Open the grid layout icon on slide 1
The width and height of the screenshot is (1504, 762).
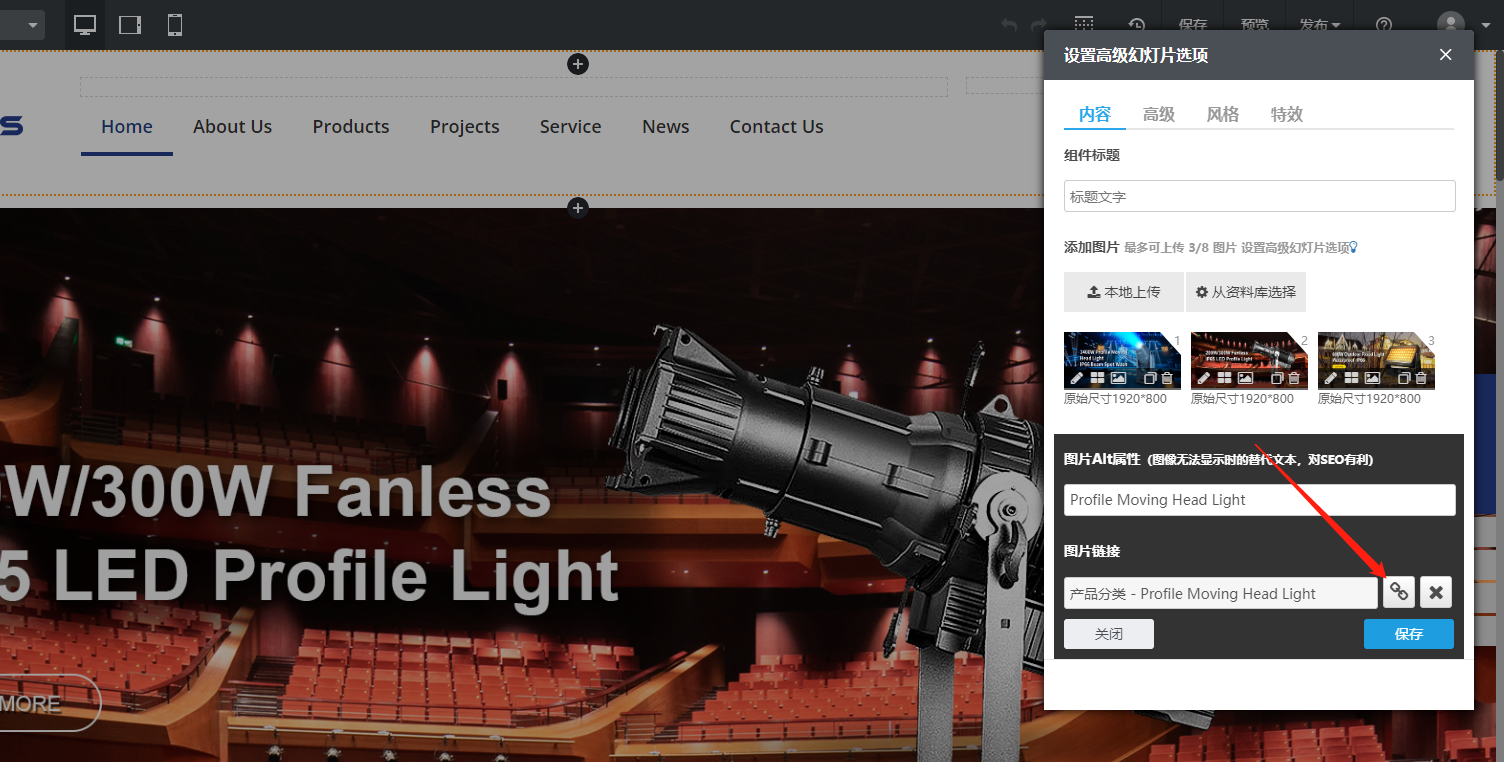tap(1097, 379)
